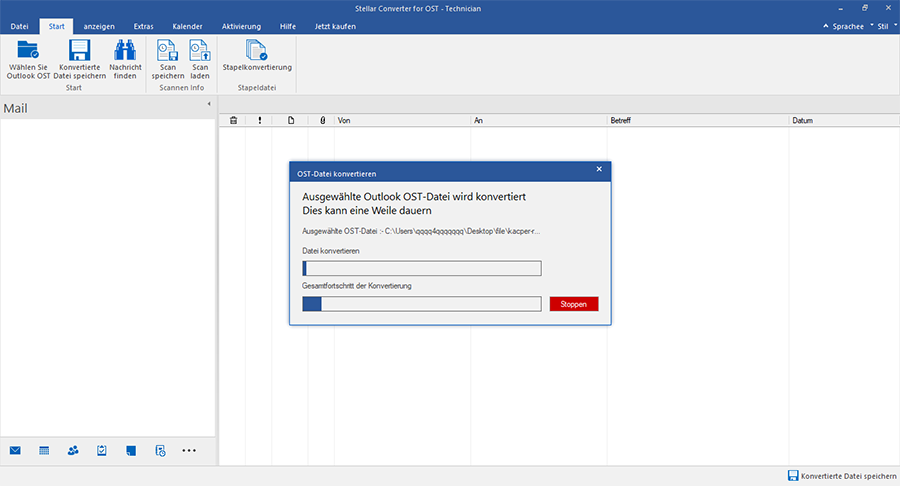Click the Wählen Sie Outlook OST icon
900x486 pixels.
tap(28, 50)
